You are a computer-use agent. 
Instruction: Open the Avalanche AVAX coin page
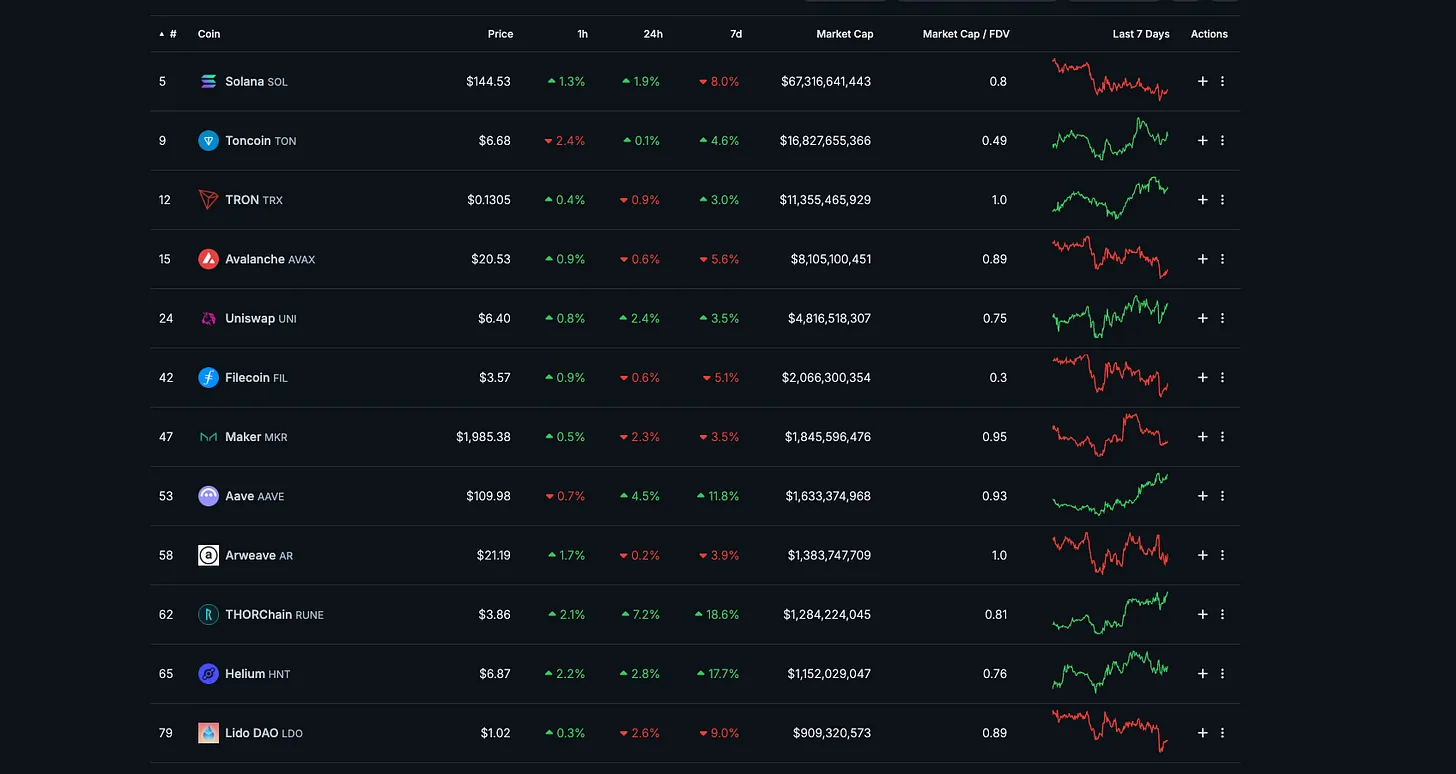[x=270, y=259]
